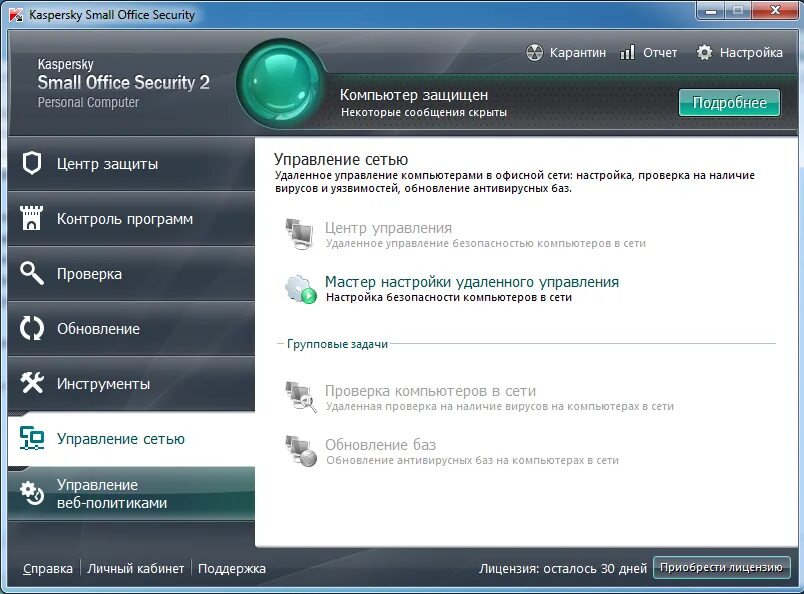Open the Справка help link
The height and width of the screenshot is (594, 804).
48,568
